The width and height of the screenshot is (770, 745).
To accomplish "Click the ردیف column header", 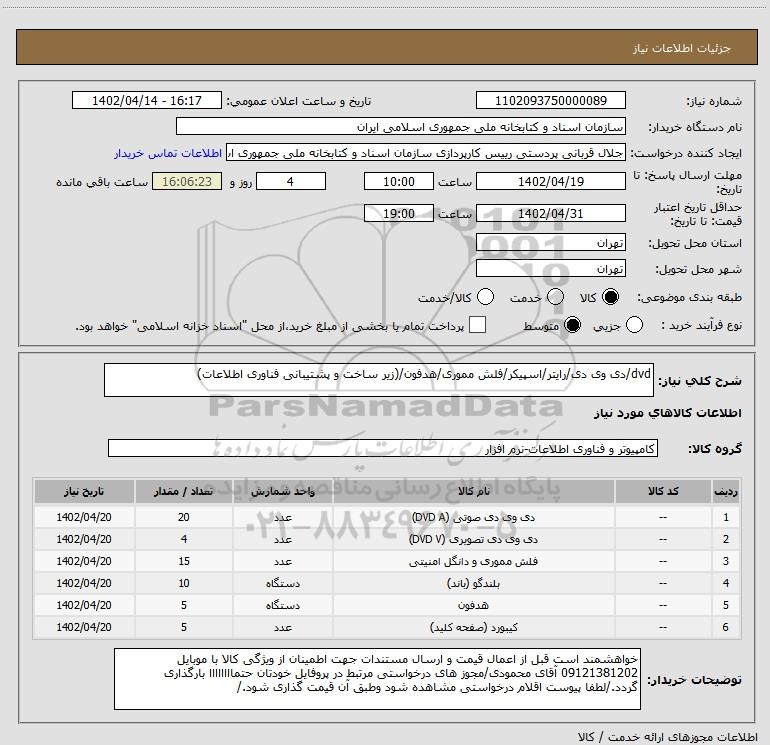I will [726, 491].
